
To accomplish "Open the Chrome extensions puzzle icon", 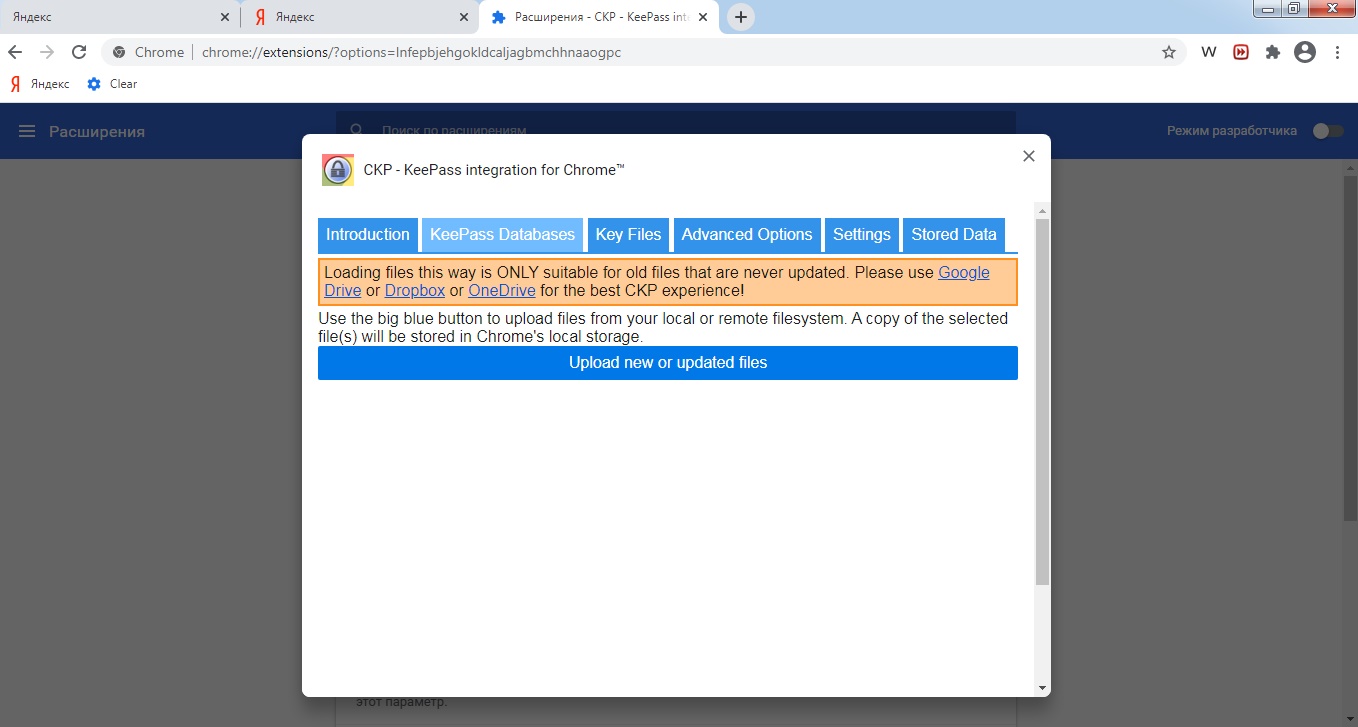I will (x=1272, y=52).
